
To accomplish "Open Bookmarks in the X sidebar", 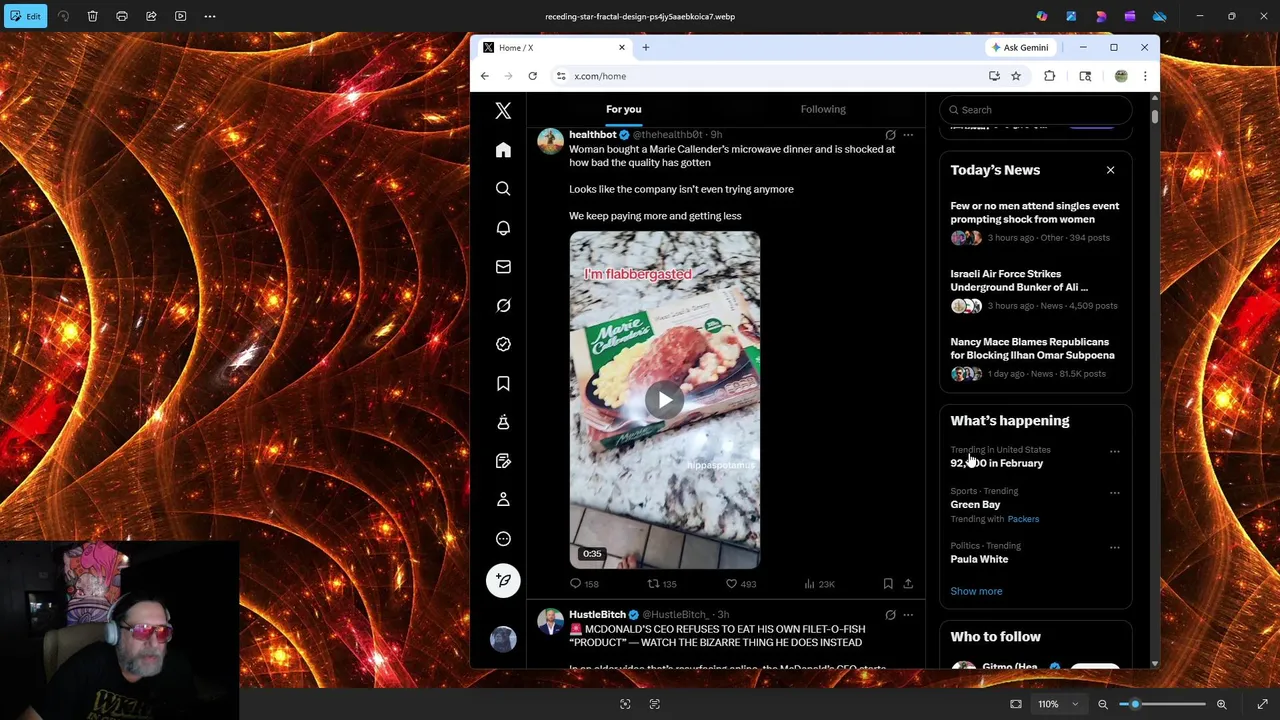I will [503, 383].
